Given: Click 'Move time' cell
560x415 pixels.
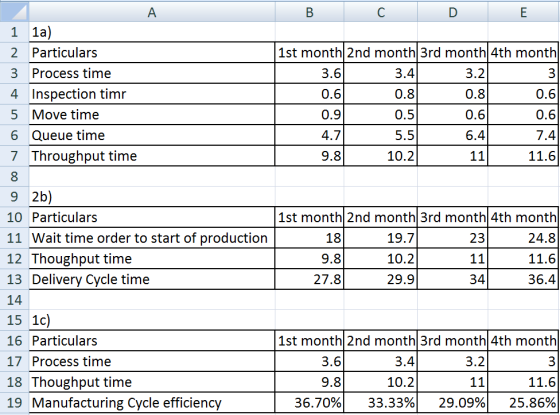Looking at the screenshot, I should pos(152,115).
